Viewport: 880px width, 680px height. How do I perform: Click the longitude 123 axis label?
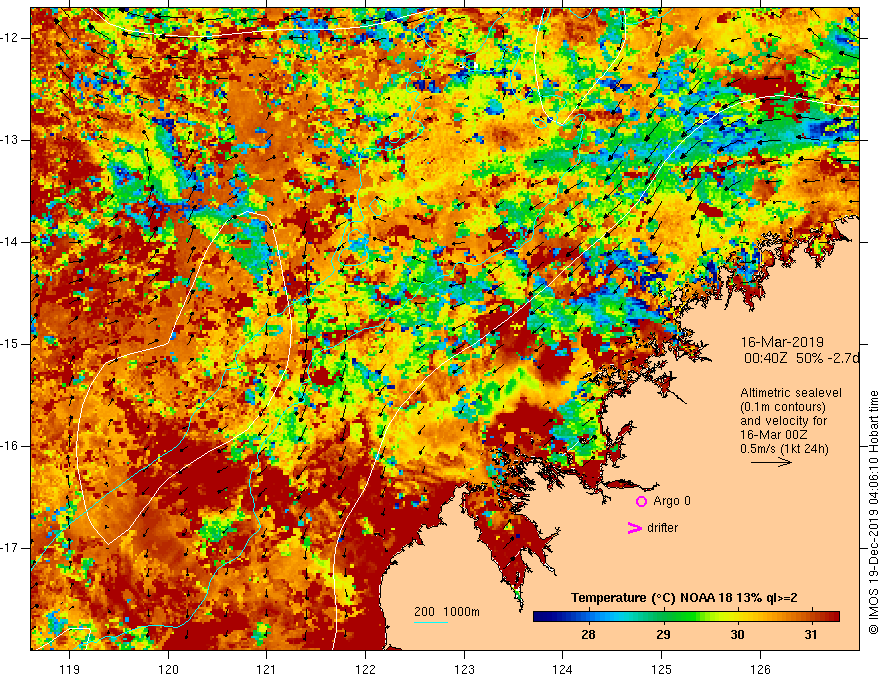464,669
